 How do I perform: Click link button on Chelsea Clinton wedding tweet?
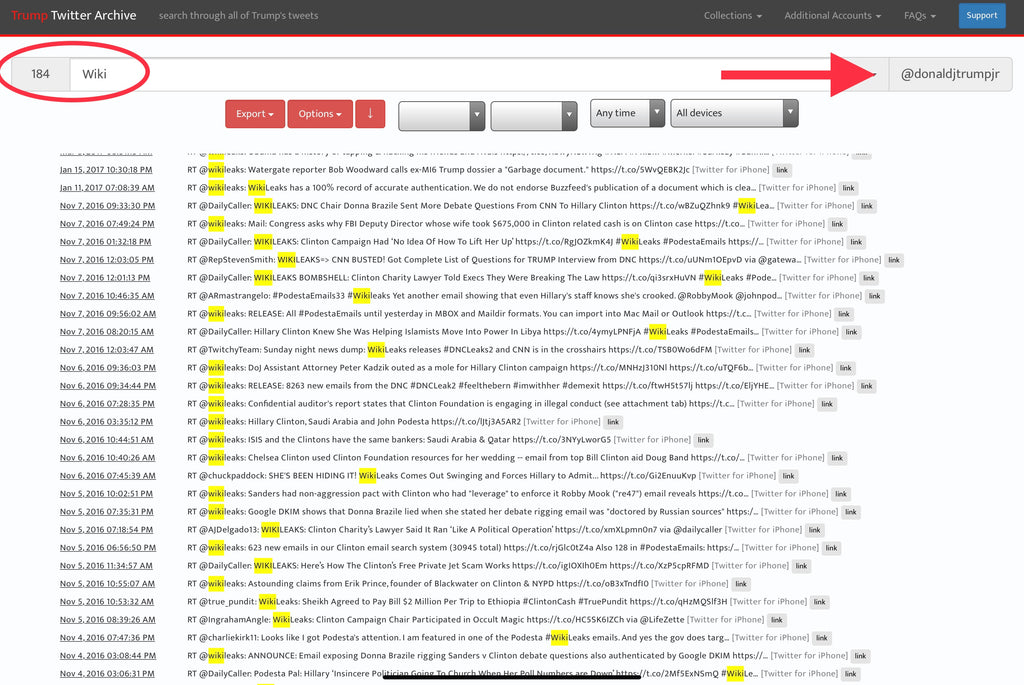pyautogui.click(x=837, y=458)
